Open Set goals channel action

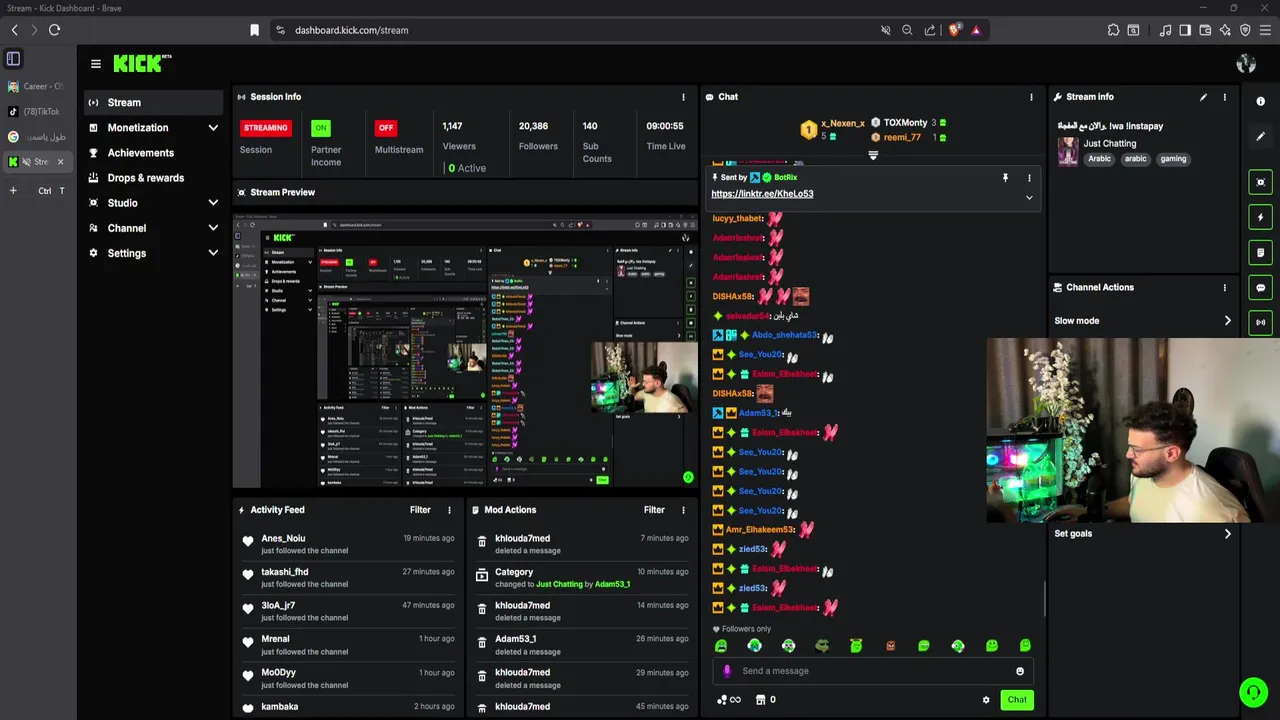tap(1143, 534)
